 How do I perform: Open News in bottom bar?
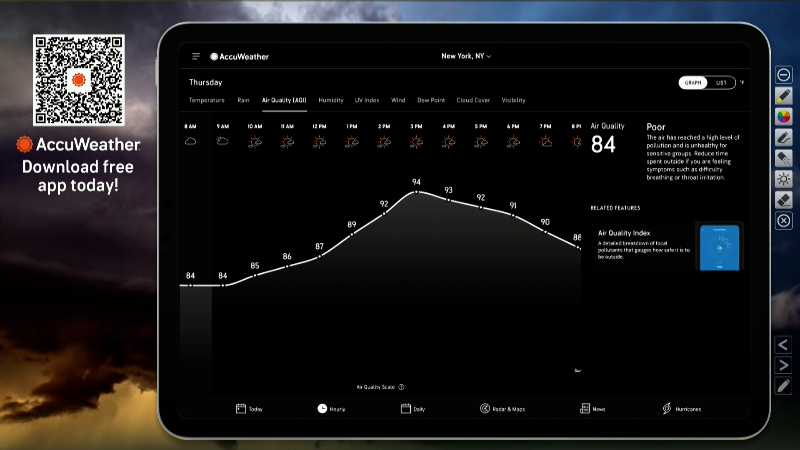(x=592, y=409)
